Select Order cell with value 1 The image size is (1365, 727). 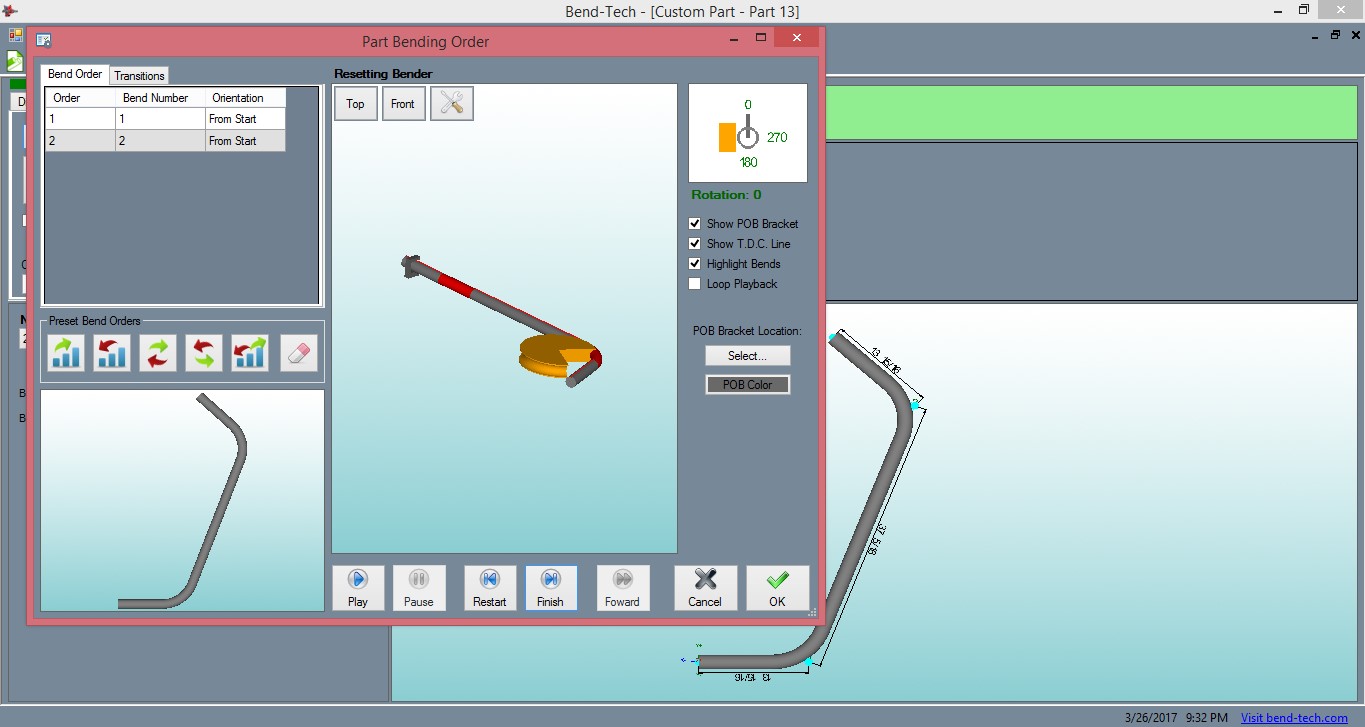tap(80, 119)
